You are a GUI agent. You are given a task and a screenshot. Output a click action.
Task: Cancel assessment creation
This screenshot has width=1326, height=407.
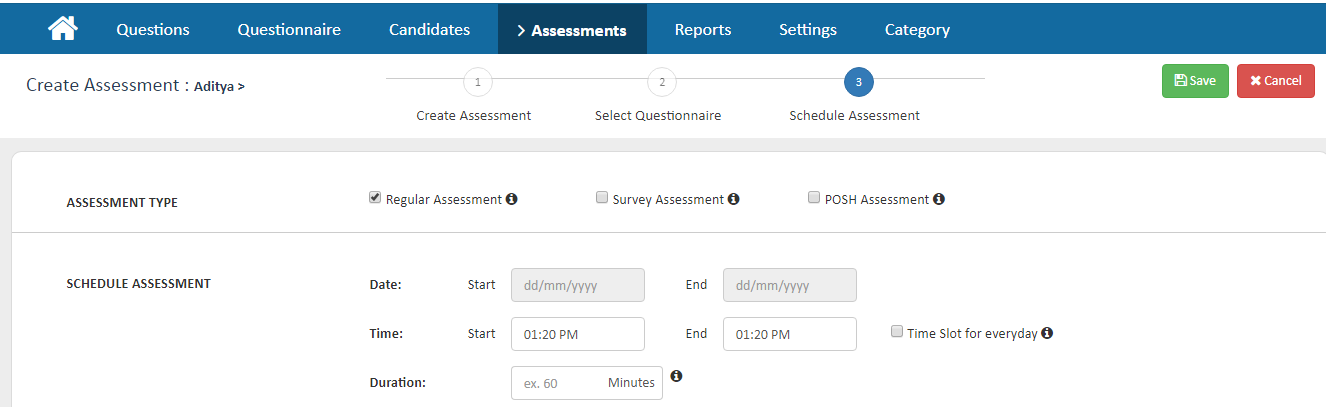(x=1275, y=81)
